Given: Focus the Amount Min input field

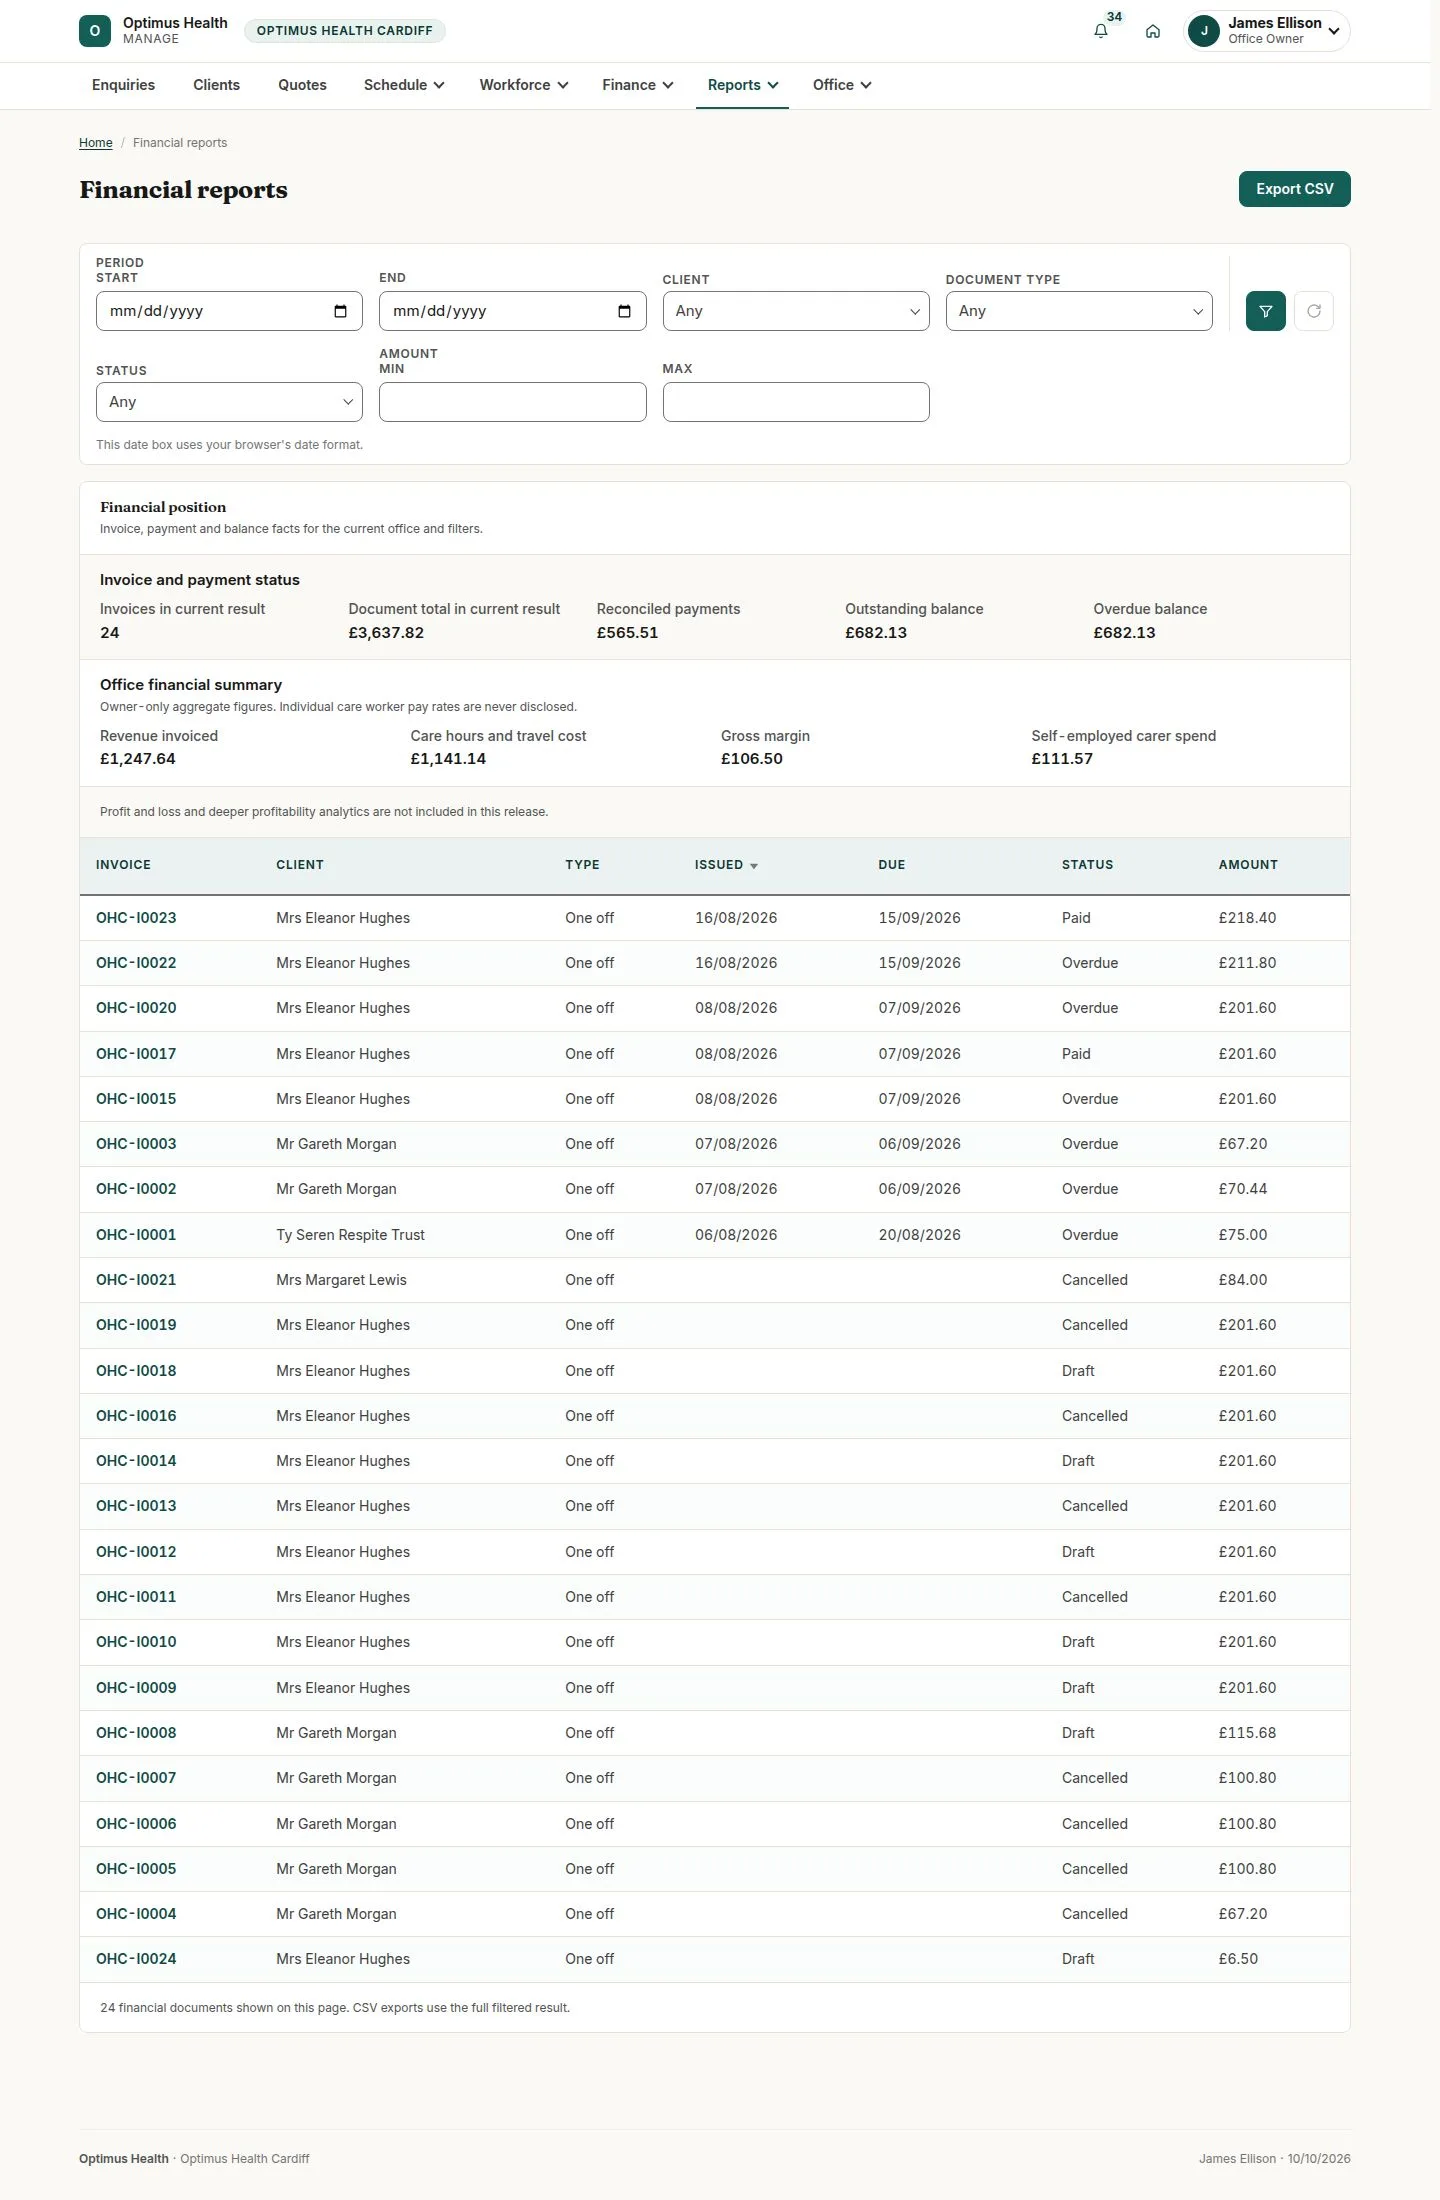Looking at the screenshot, I should coord(512,402).
